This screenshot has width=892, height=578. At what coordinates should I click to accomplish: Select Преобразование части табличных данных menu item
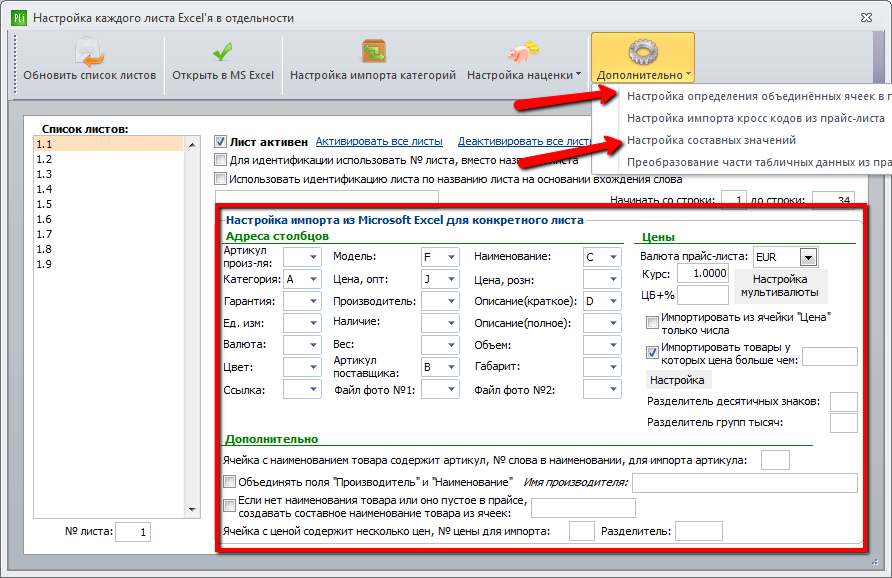coord(742,162)
